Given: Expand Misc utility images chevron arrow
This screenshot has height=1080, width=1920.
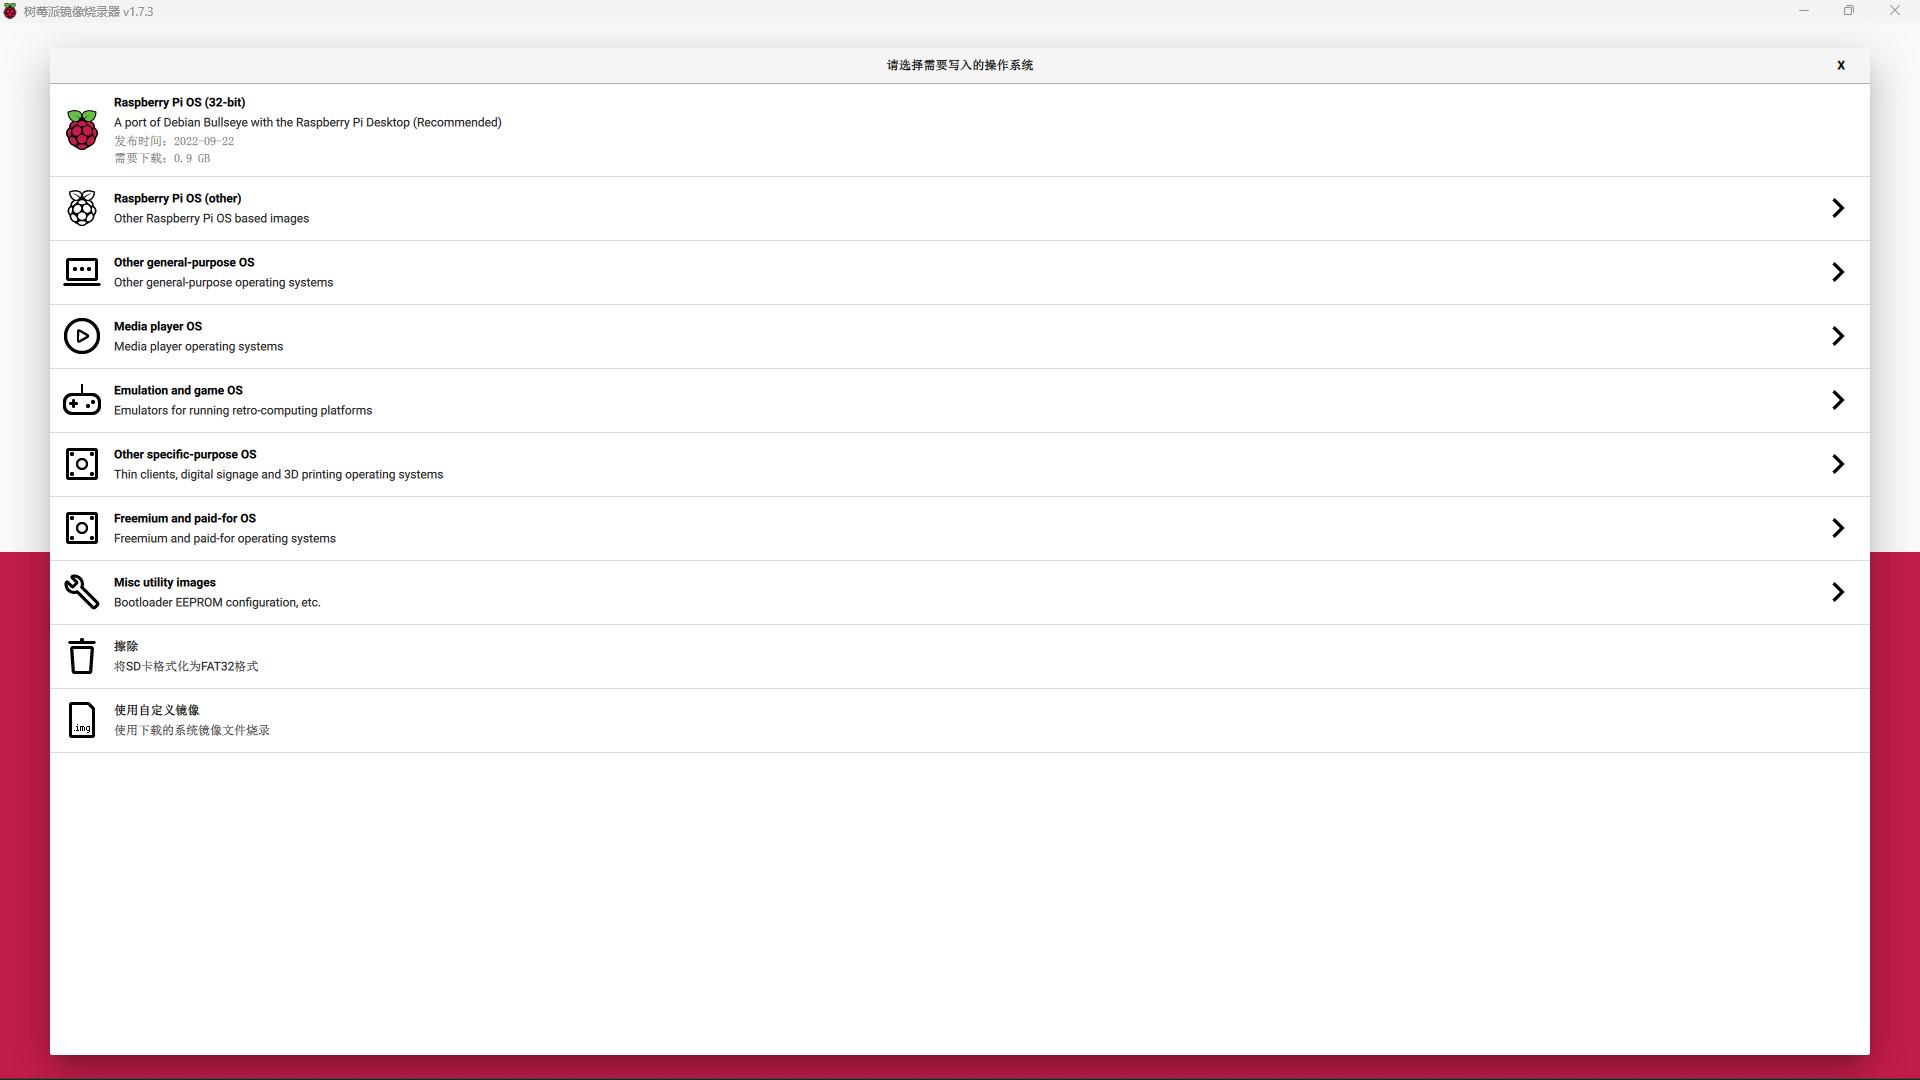Looking at the screenshot, I should point(1837,592).
